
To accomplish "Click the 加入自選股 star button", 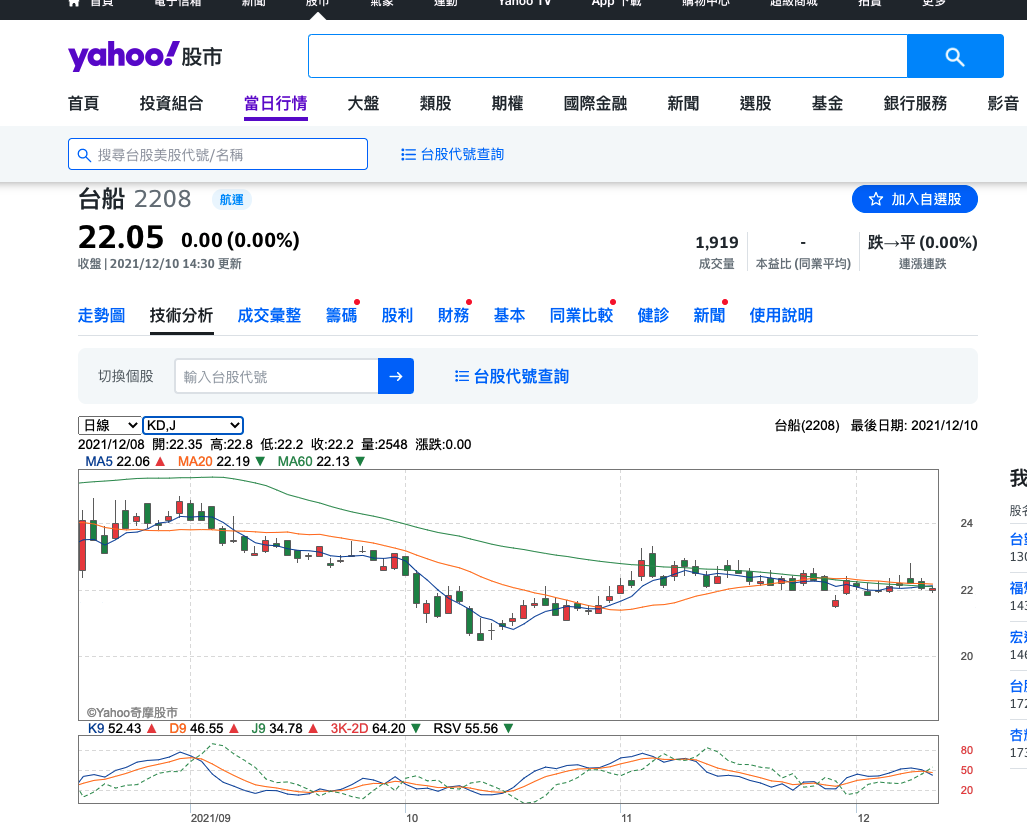I will tap(914, 199).
